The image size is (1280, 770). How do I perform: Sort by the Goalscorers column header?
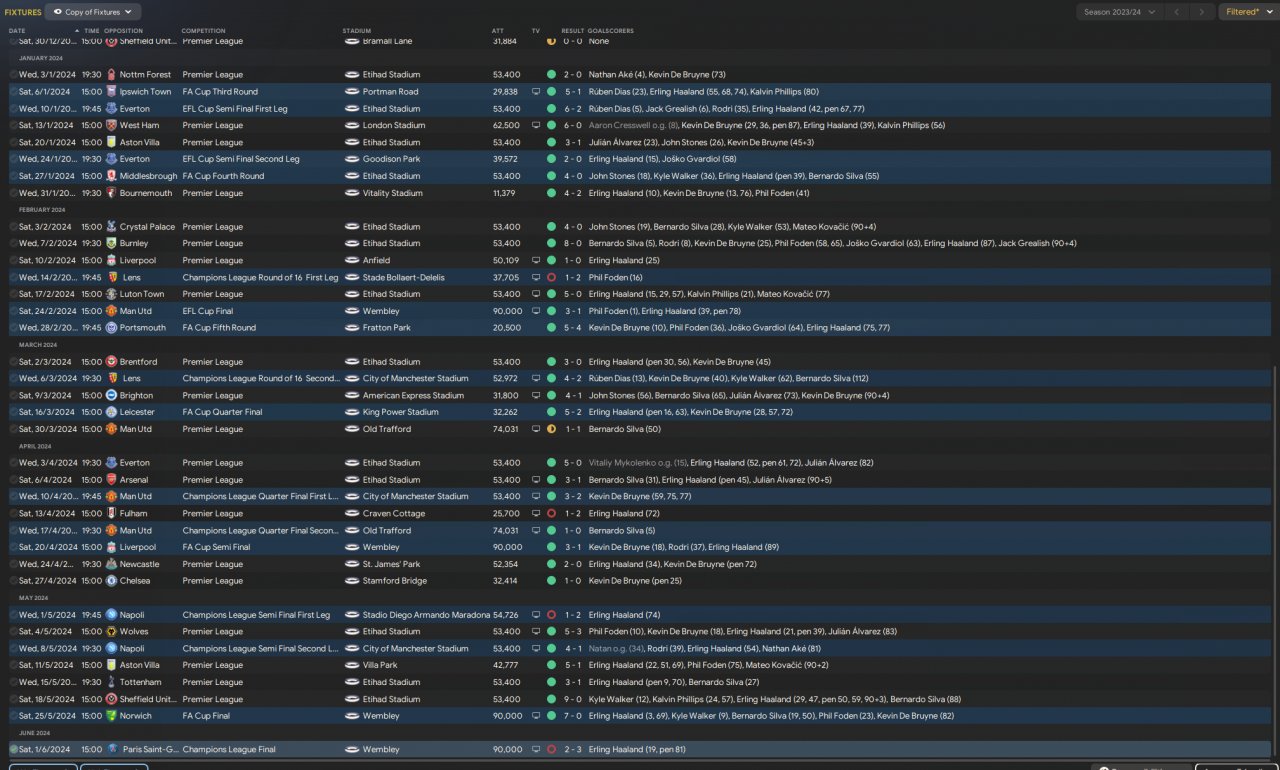[611, 31]
